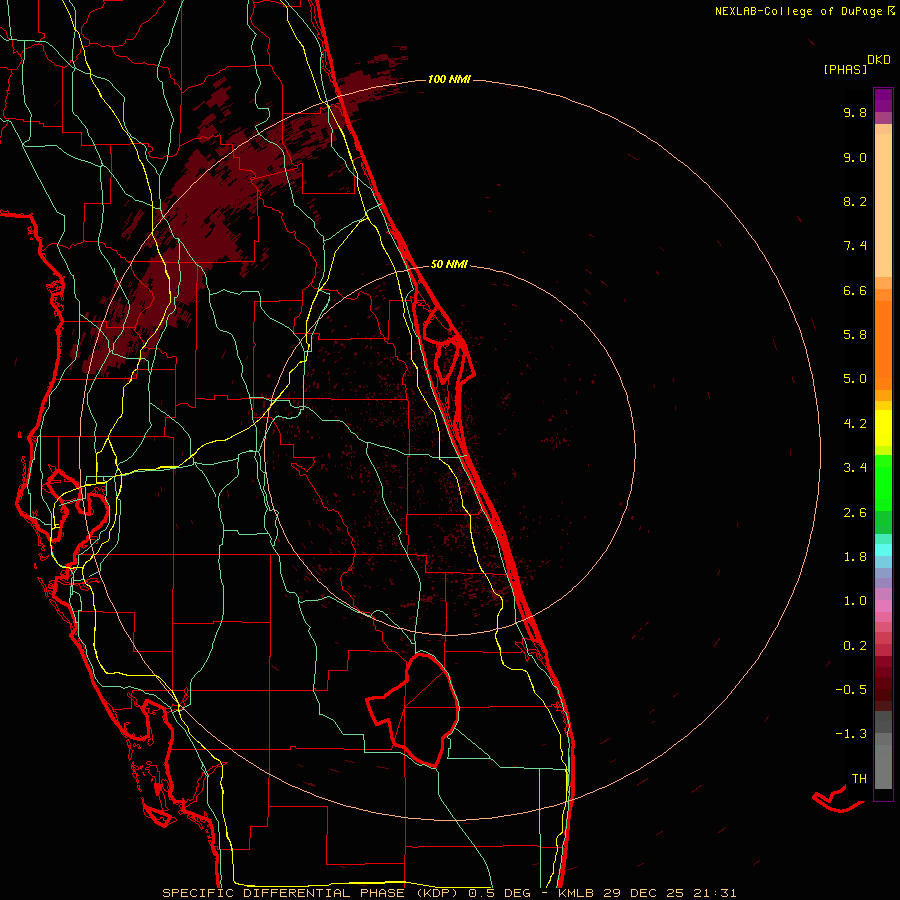Click the 100 NMI range ring label
The image size is (900, 900).
point(449,79)
